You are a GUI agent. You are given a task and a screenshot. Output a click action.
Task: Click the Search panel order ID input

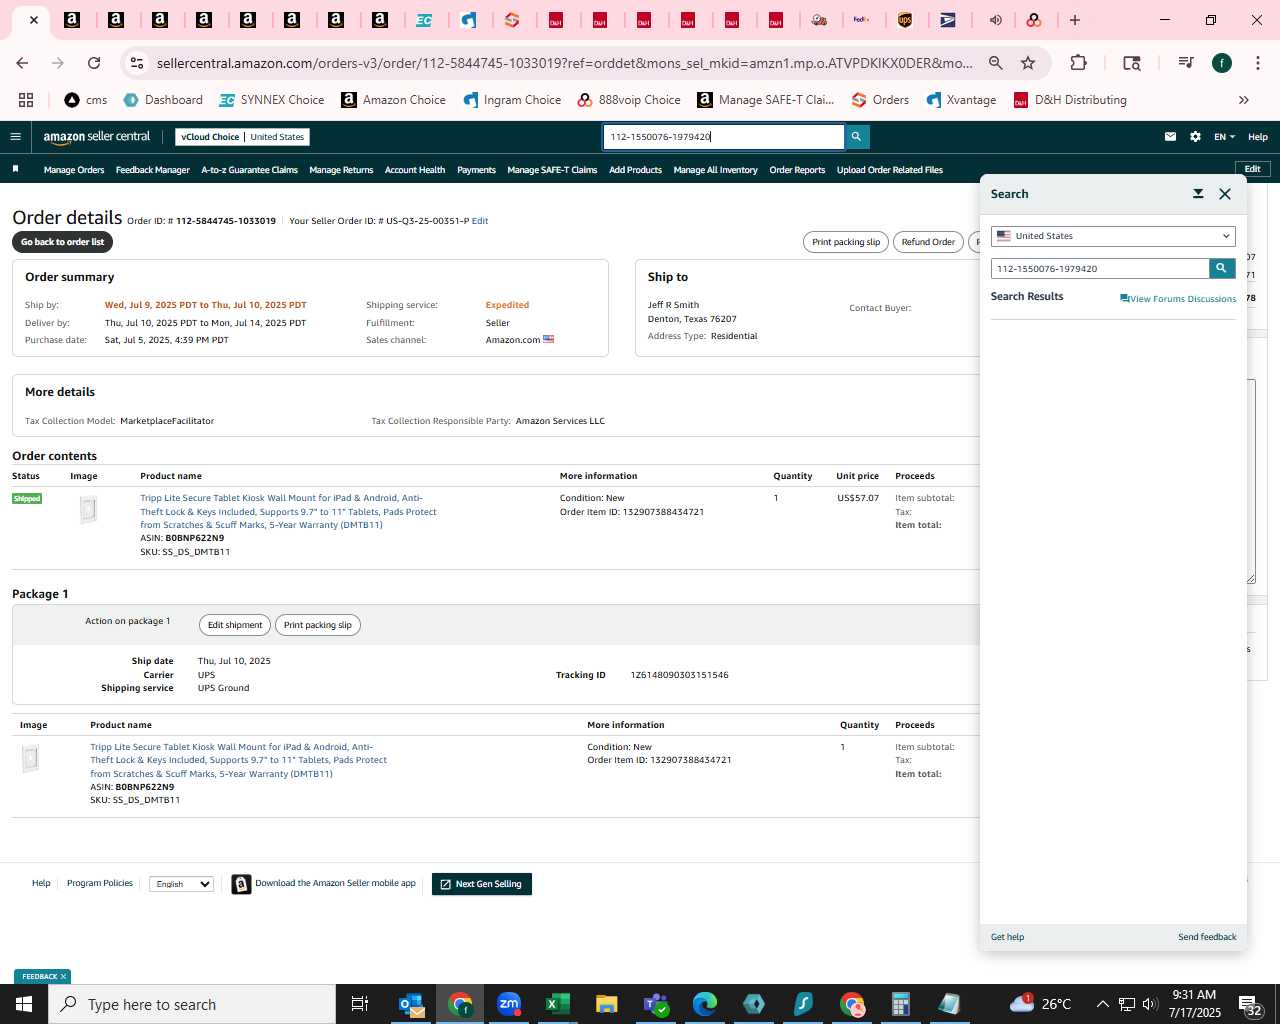tap(1100, 268)
